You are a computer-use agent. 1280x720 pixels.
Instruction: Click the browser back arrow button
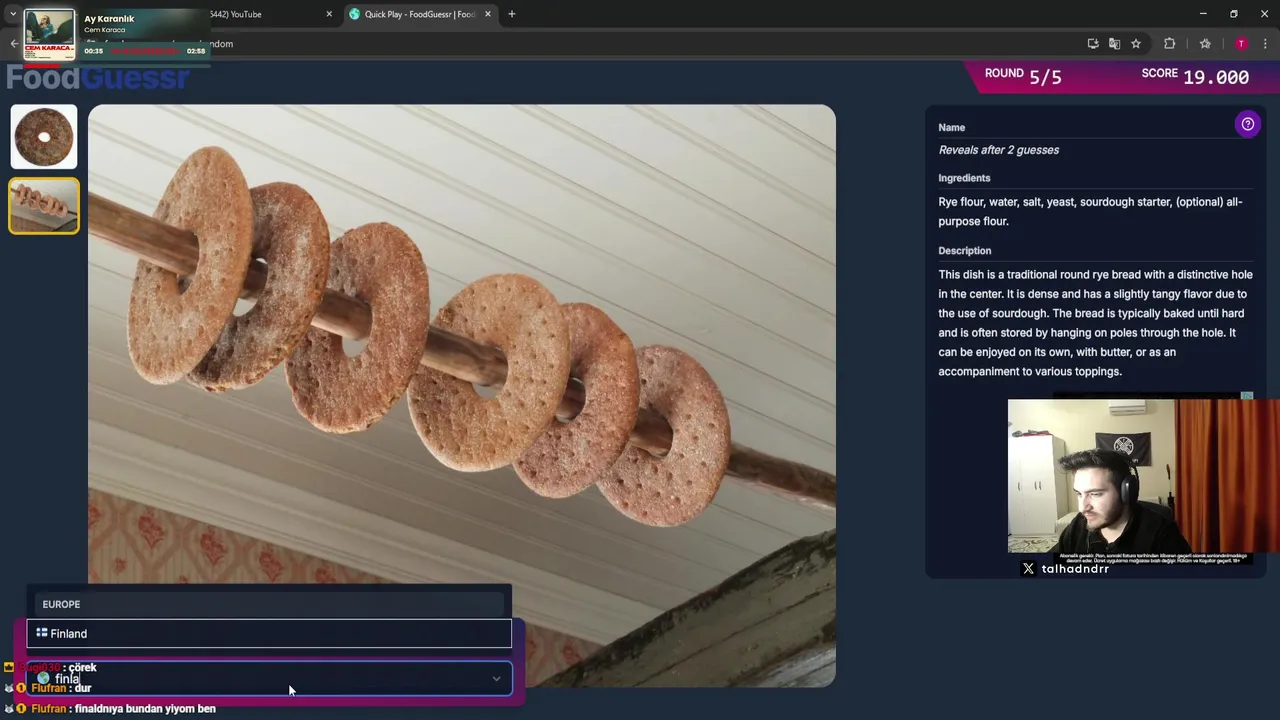click(x=14, y=44)
